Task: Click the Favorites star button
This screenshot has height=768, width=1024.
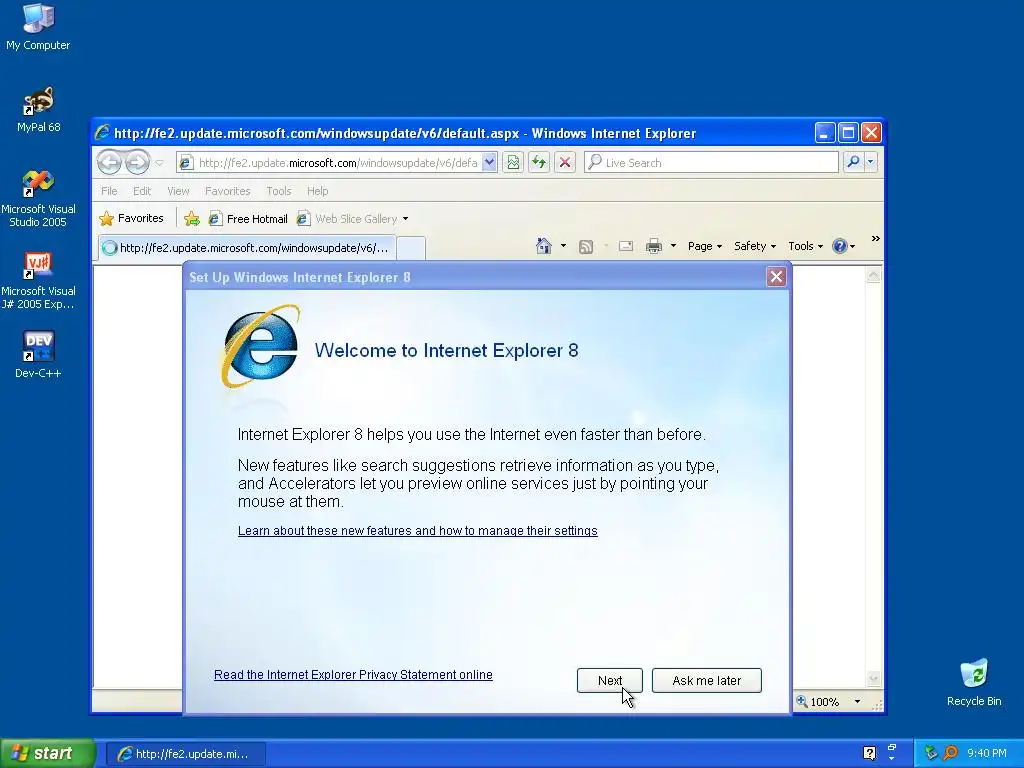Action: (x=131, y=218)
